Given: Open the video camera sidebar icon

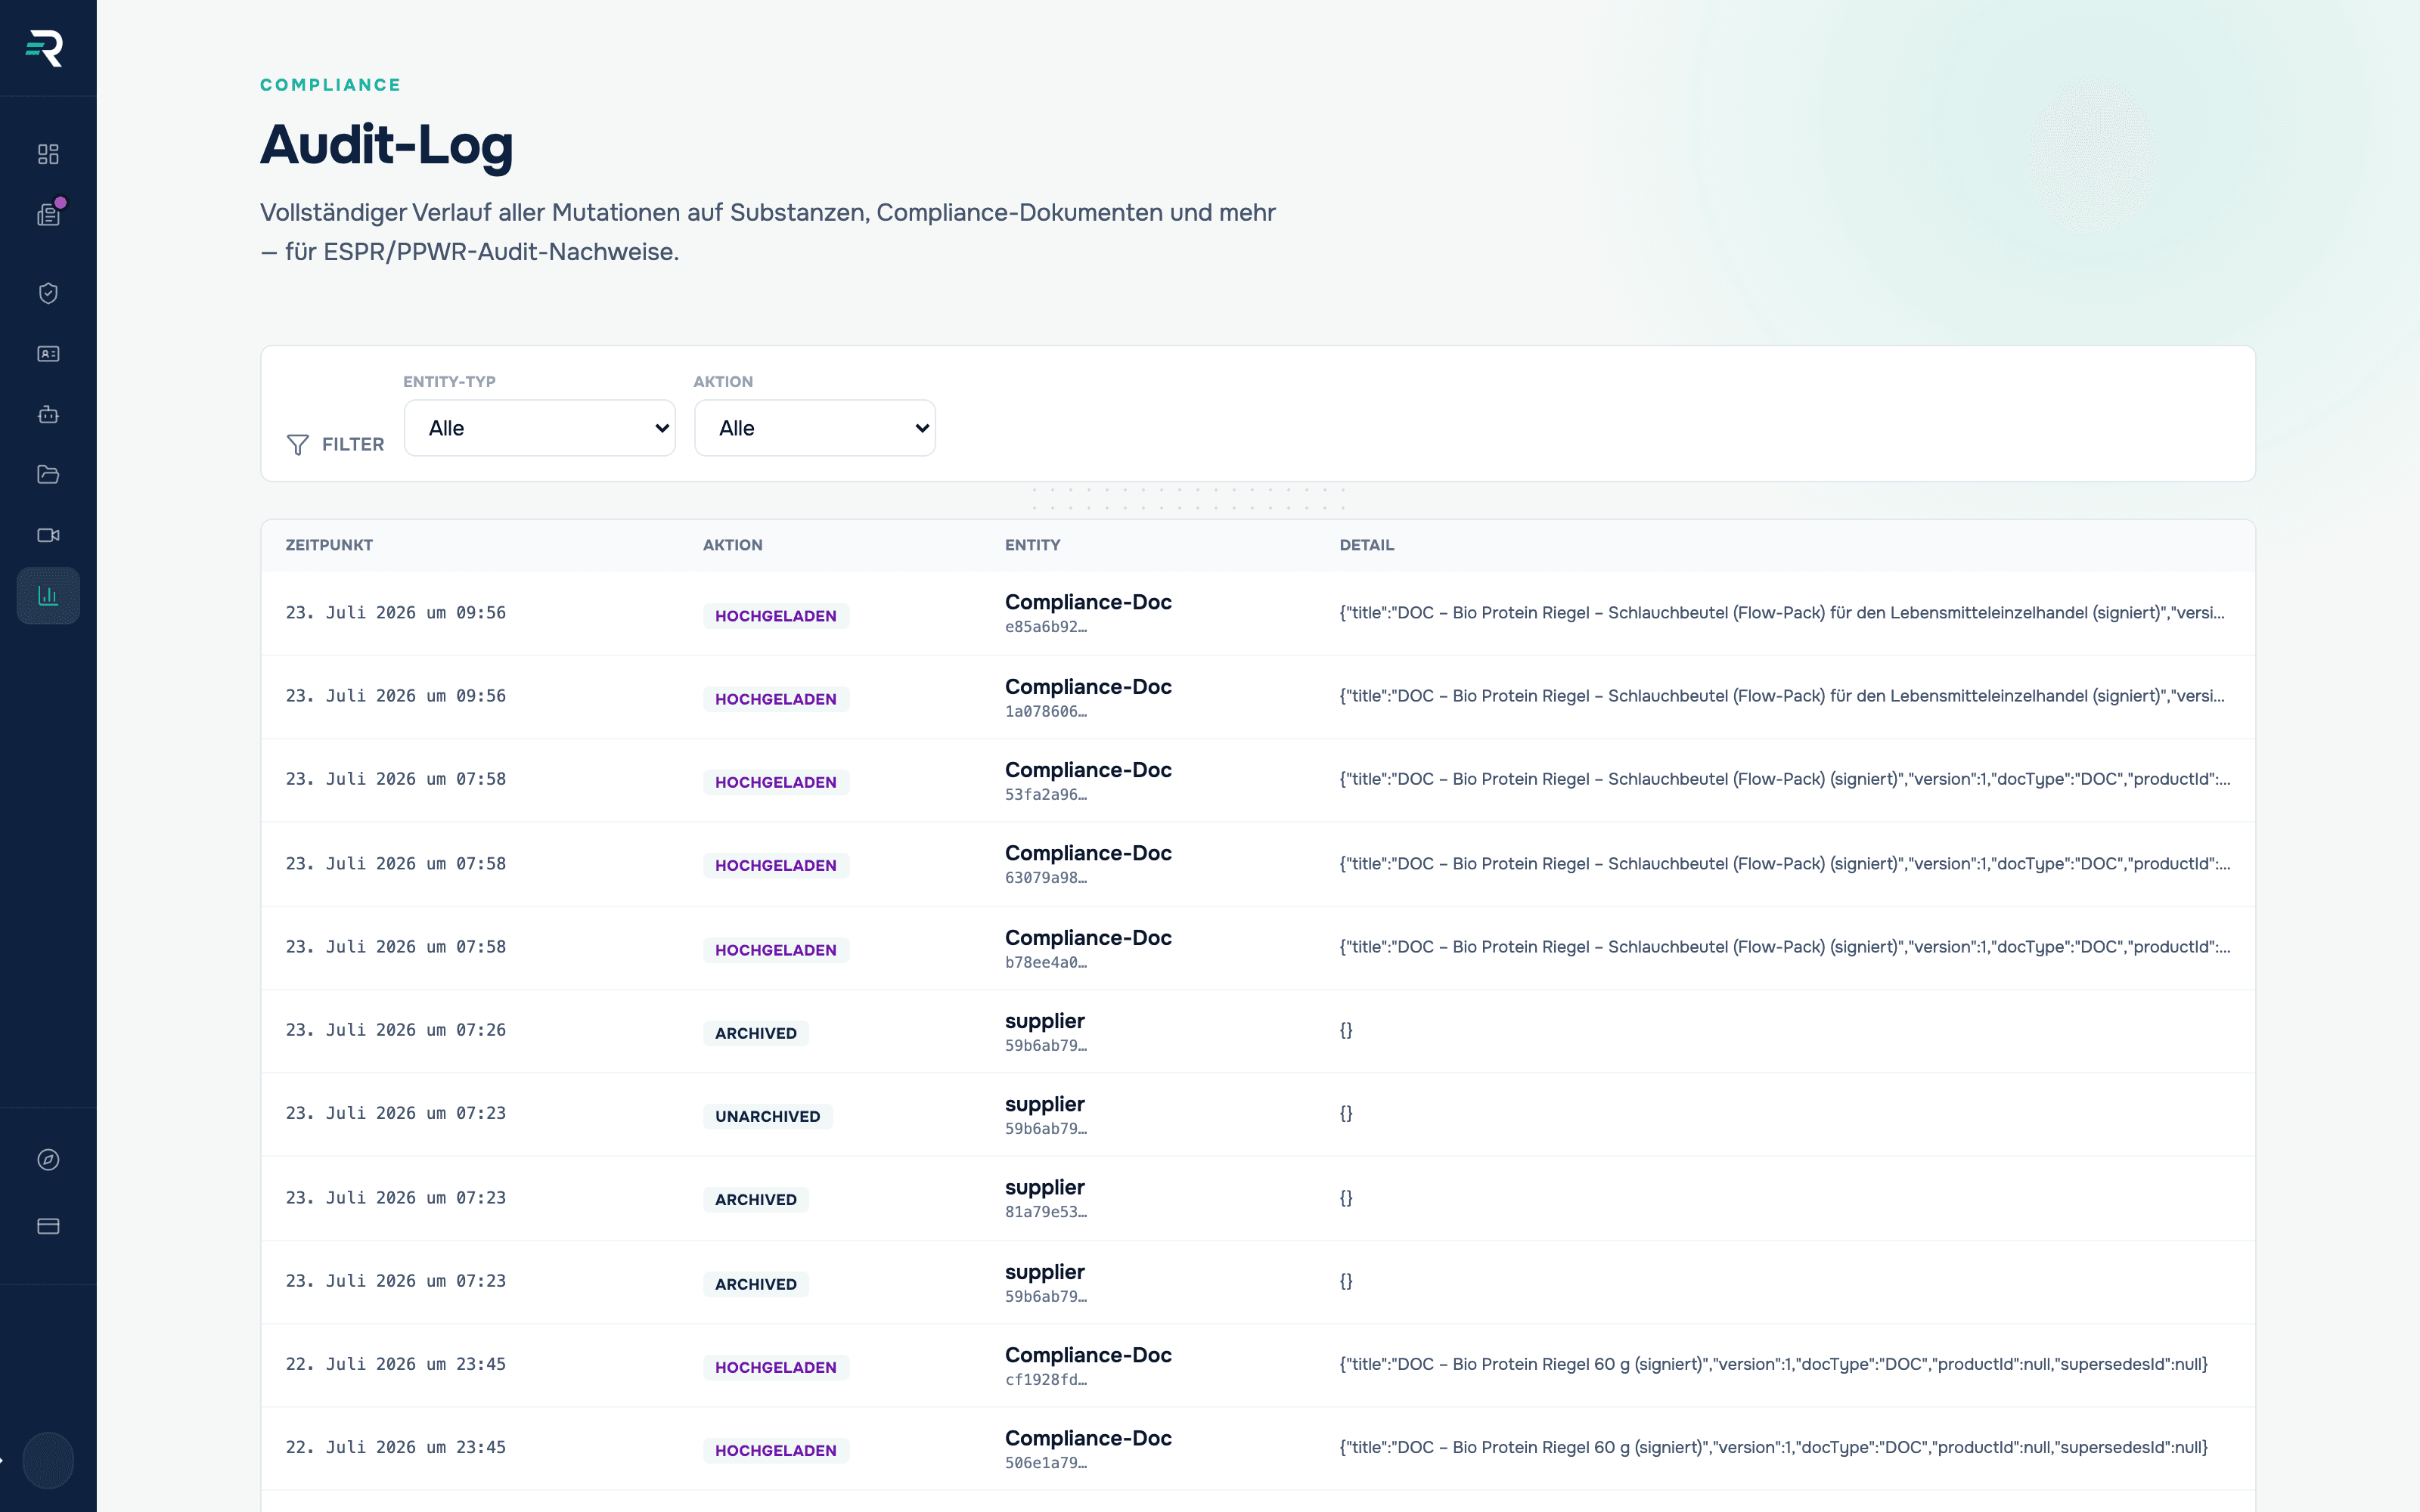Looking at the screenshot, I should pos(48,535).
